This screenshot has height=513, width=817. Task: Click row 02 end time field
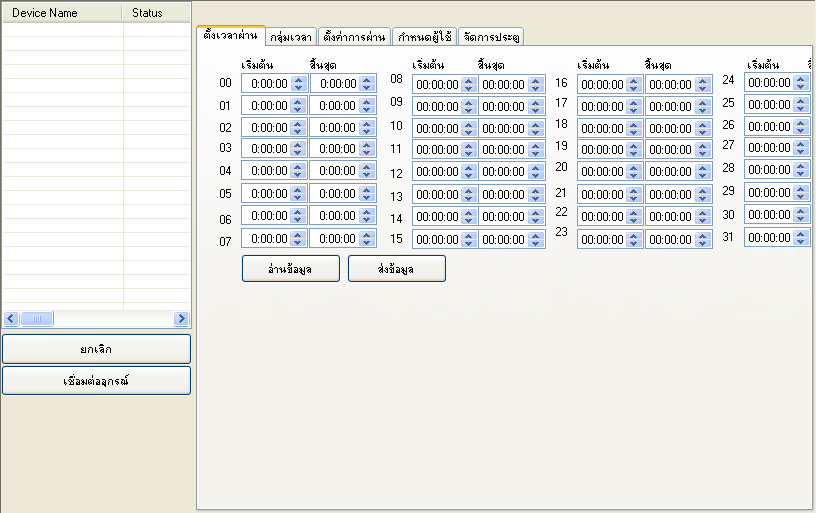click(343, 128)
